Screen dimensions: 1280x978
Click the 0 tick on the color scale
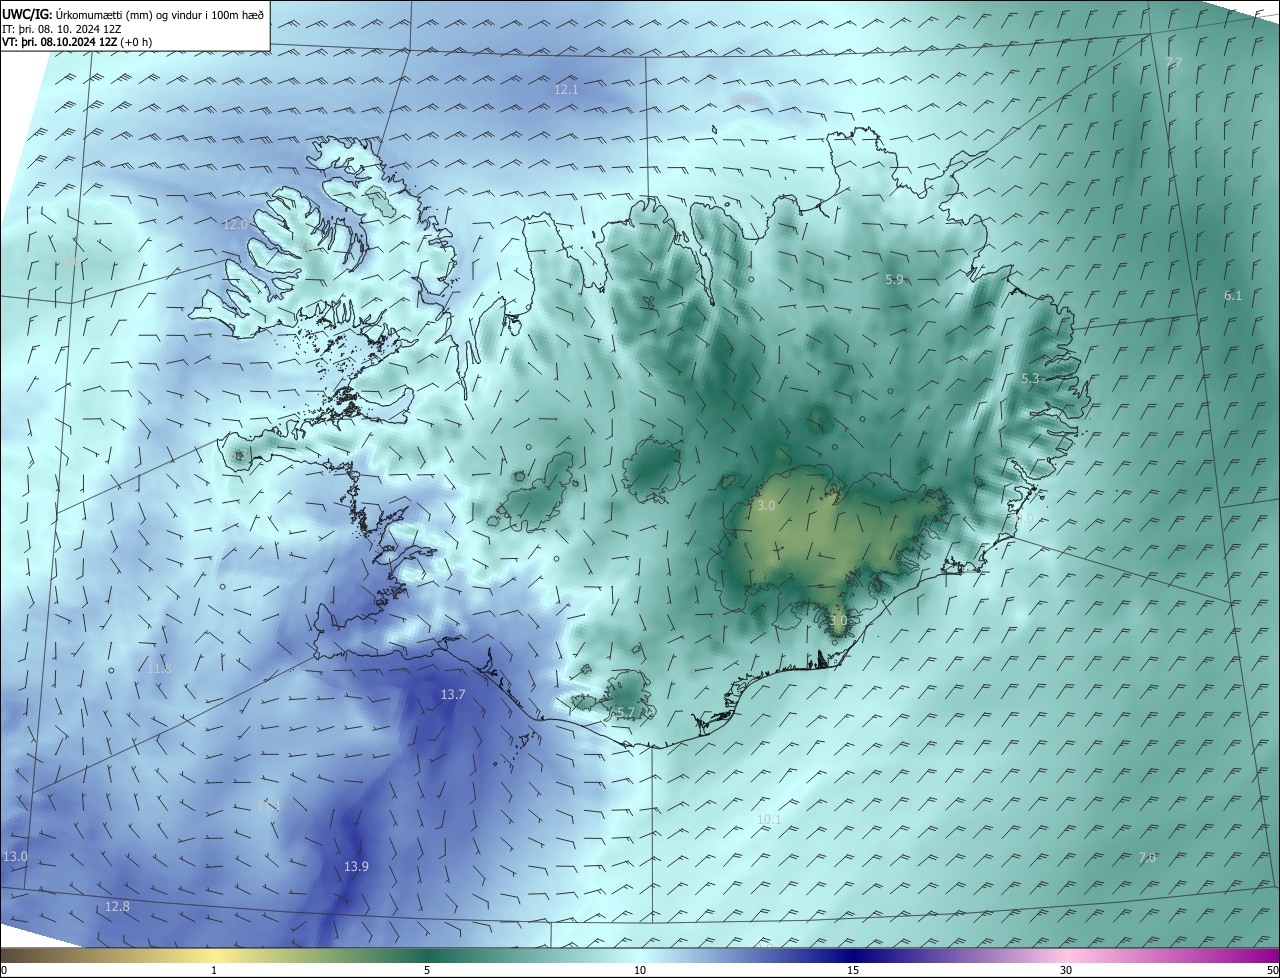tap(4, 971)
